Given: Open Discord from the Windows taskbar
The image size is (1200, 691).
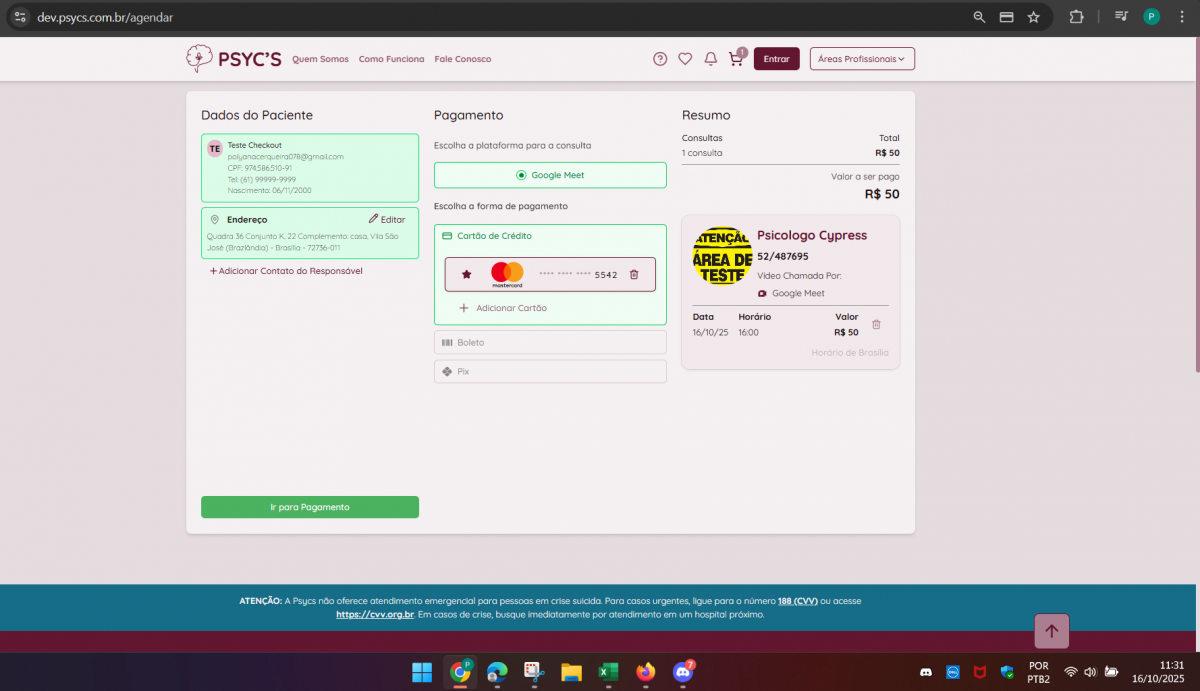Looking at the screenshot, I should pyautogui.click(x=684, y=672).
